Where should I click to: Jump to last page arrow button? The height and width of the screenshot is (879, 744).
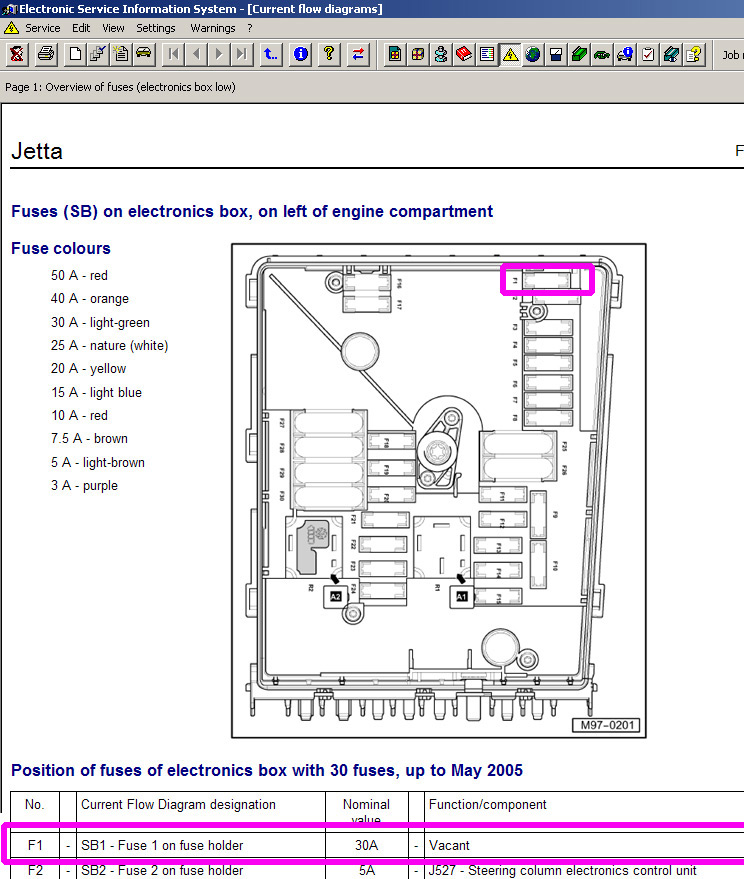pyautogui.click(x=242, y=54)
